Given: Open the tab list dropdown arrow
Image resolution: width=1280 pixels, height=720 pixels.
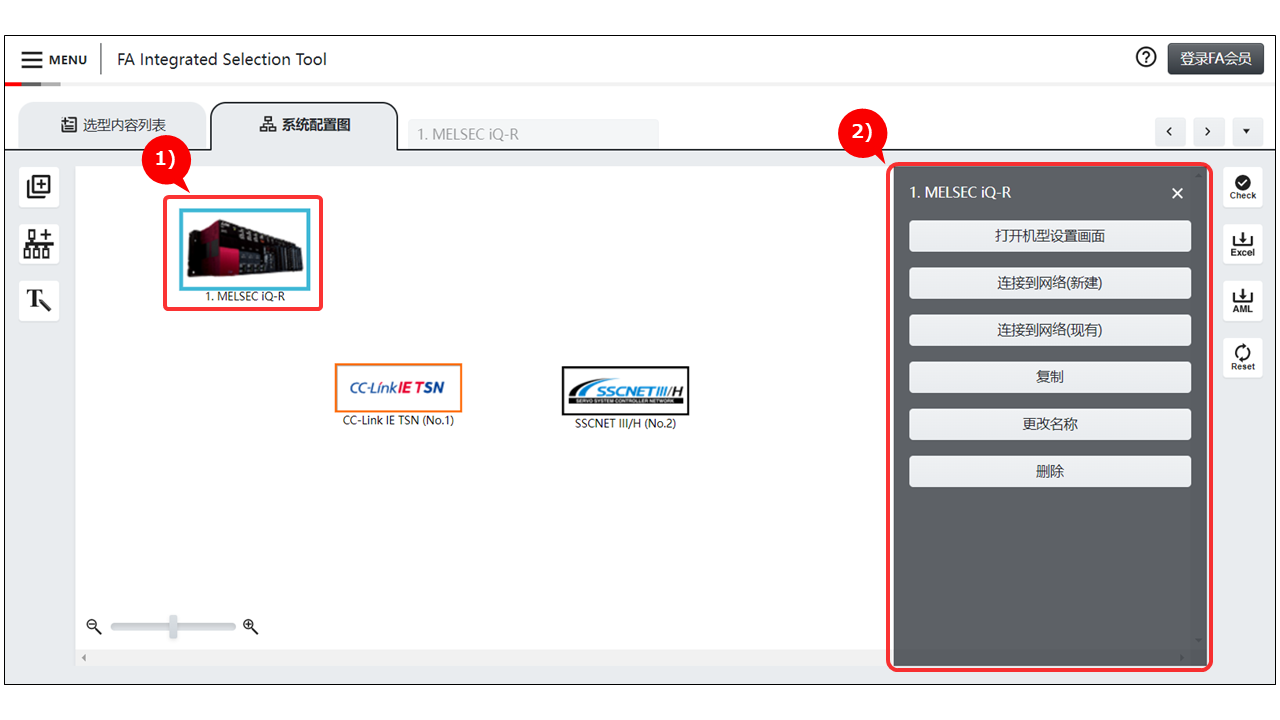Looking at the screenshot, I should [1246, 132].
